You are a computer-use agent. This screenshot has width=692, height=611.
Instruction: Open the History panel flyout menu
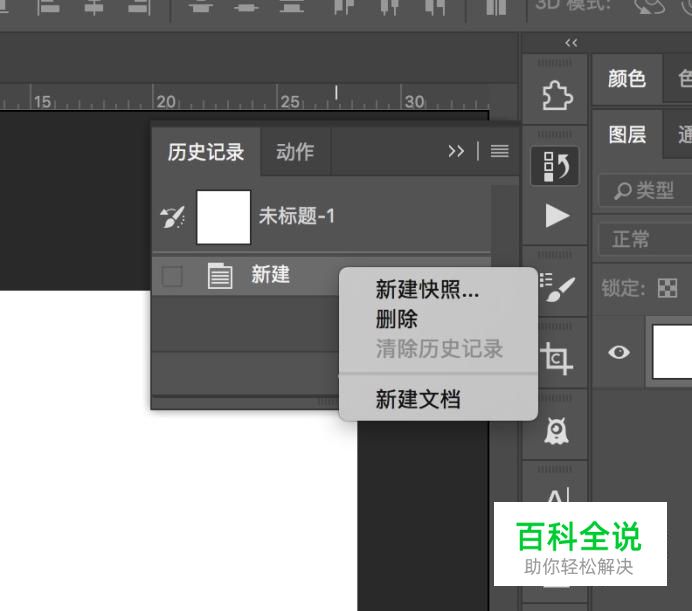point(500,151)
